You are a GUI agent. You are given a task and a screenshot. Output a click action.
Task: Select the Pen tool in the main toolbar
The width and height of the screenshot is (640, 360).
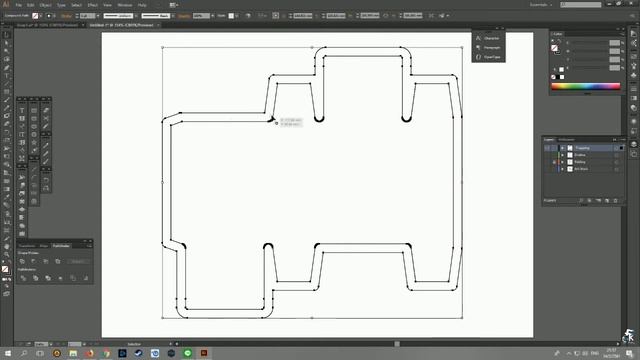(7, 68)
